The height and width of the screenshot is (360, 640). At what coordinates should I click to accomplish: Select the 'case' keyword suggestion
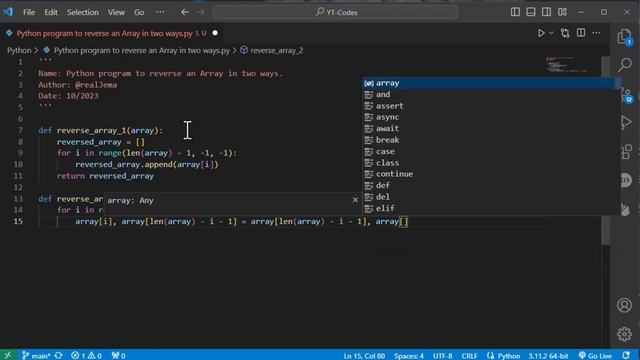490,151
